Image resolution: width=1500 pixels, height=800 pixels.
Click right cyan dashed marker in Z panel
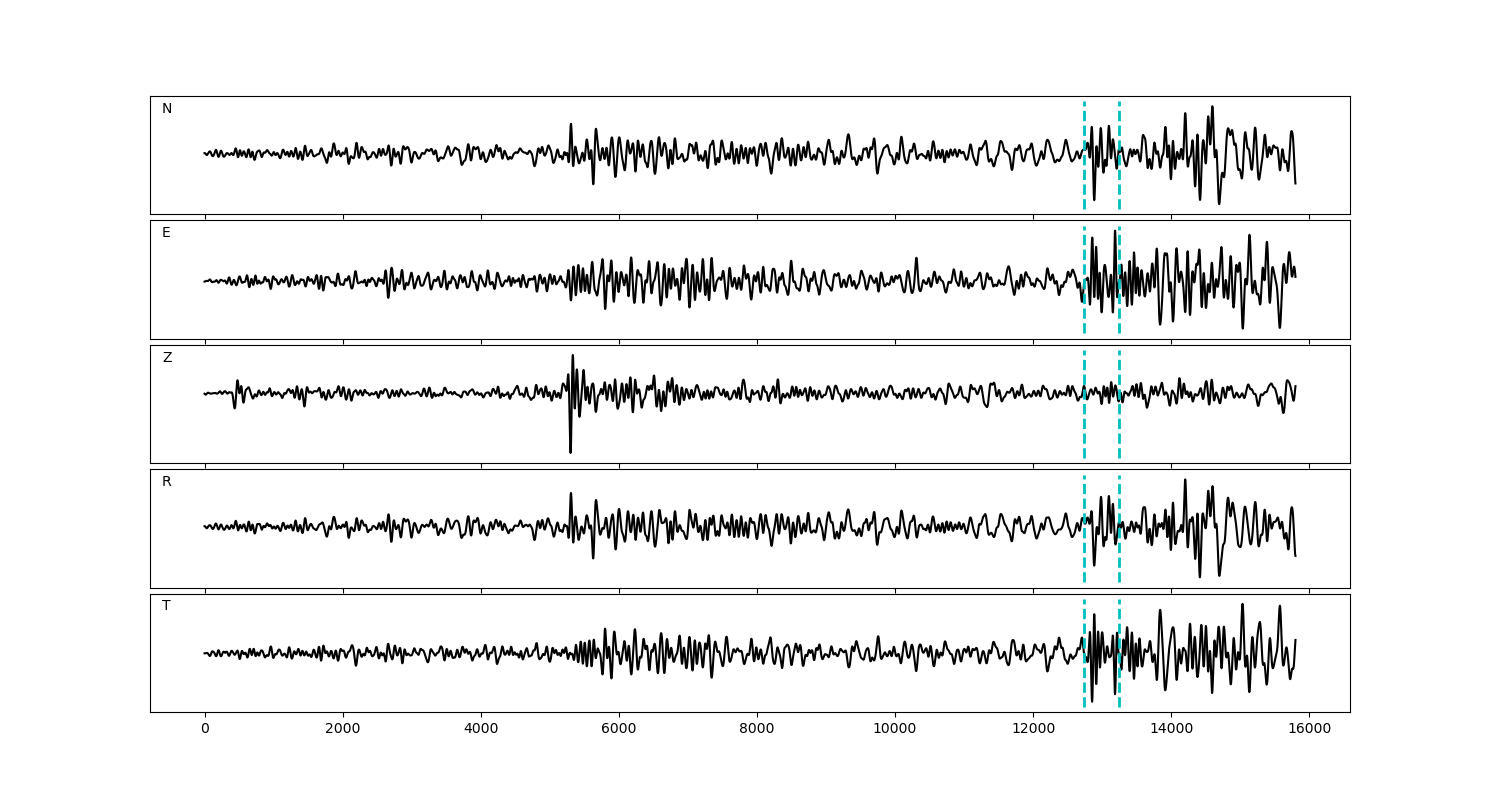(x=1119, y=430)
